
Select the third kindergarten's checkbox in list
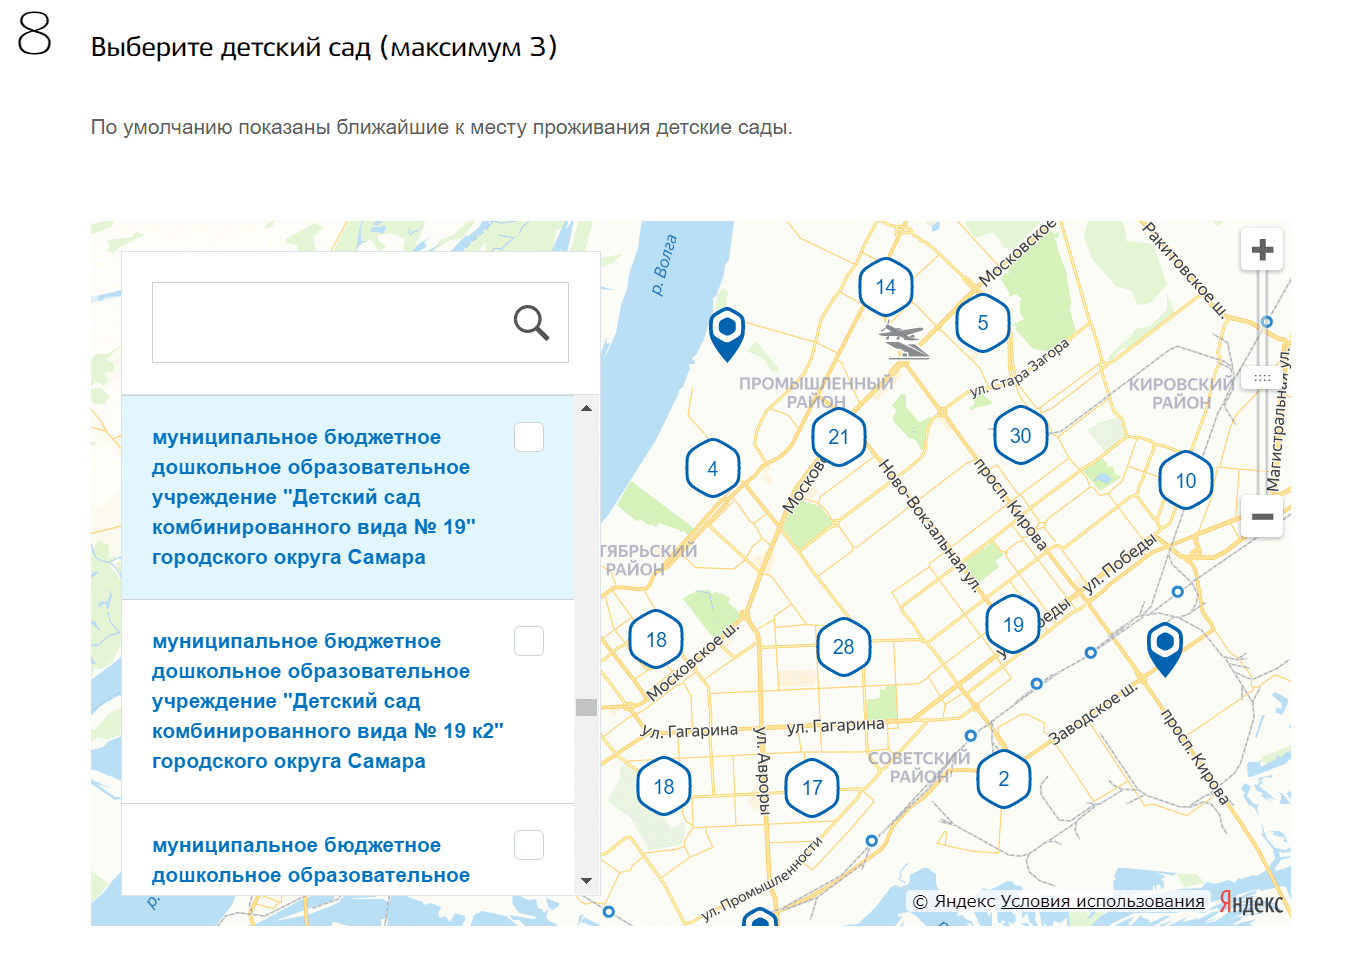529,845
